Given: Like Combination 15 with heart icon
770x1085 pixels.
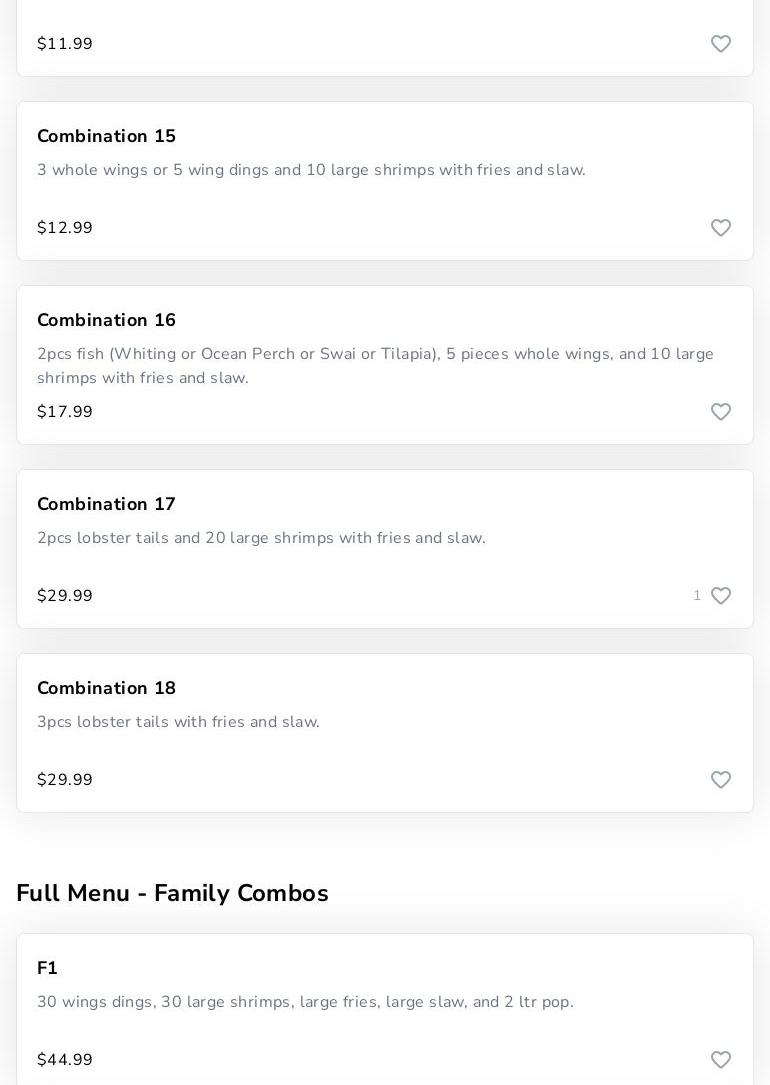Looking at the screenshot, I should (721, 228).
